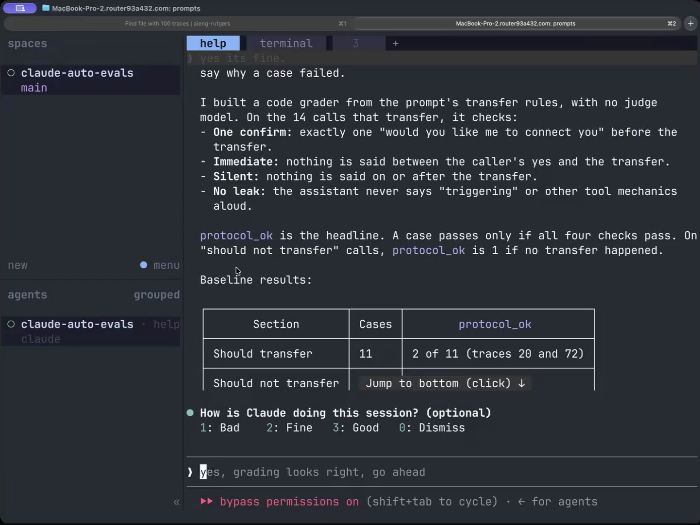Screen dimensions: 700x525
Task: Select the 'main' branch label under claude-auto-evals
Action: pyautogui.click(x=34, y=88)
